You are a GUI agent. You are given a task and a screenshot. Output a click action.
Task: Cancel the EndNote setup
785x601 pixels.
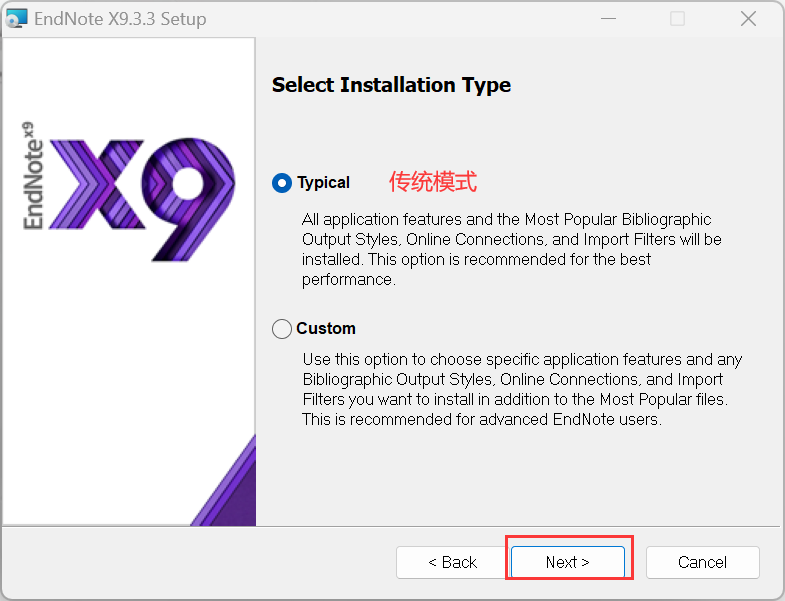point(702,562)
